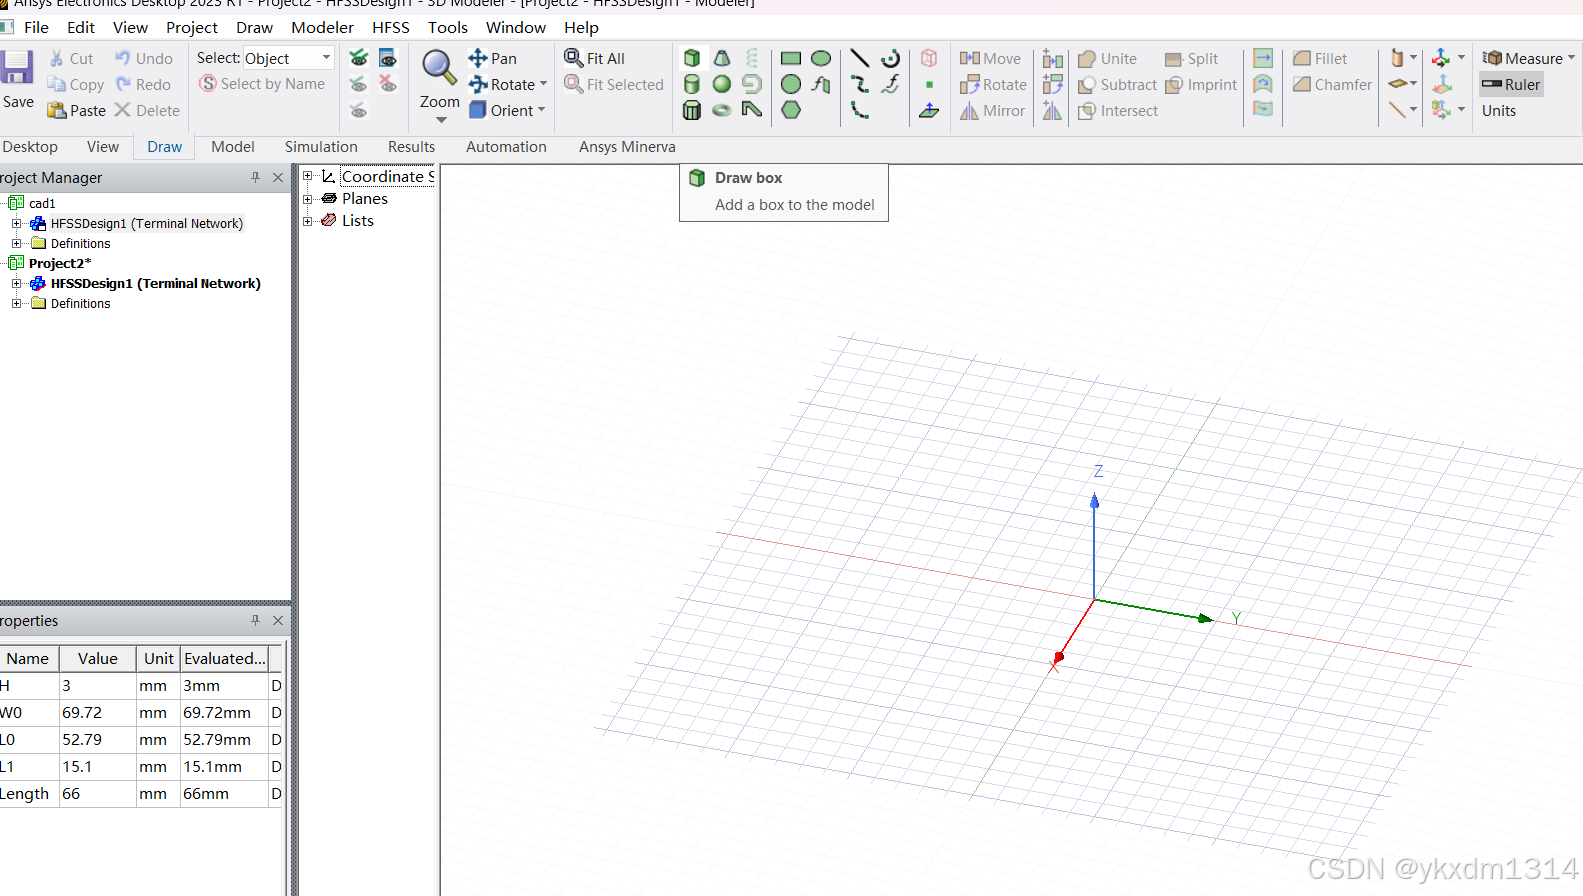Select the Draw cone tool
Screen dimensions: 1583x896
pyautogui.click(x=722, y=58)
